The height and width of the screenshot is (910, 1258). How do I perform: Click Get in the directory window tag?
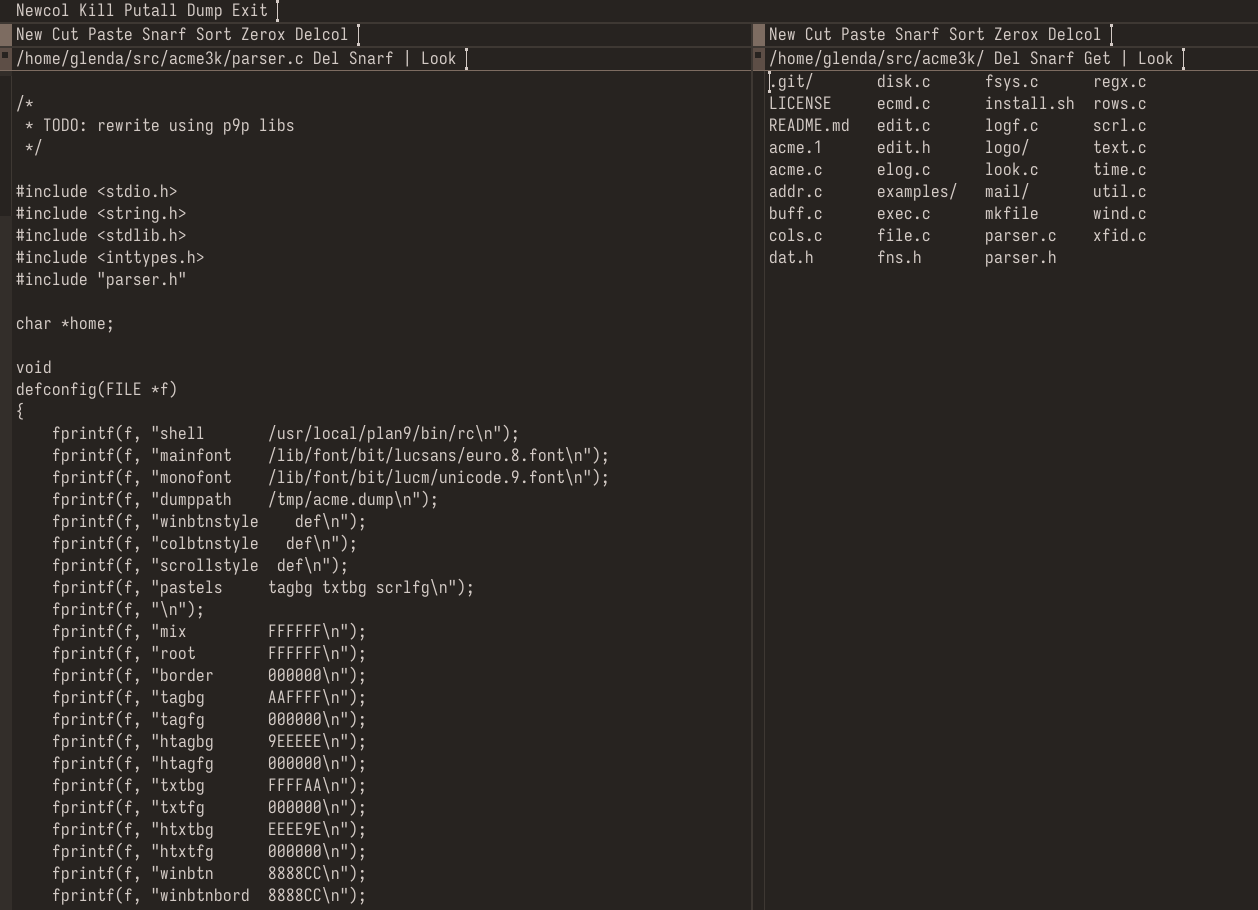coord(1097,59)
